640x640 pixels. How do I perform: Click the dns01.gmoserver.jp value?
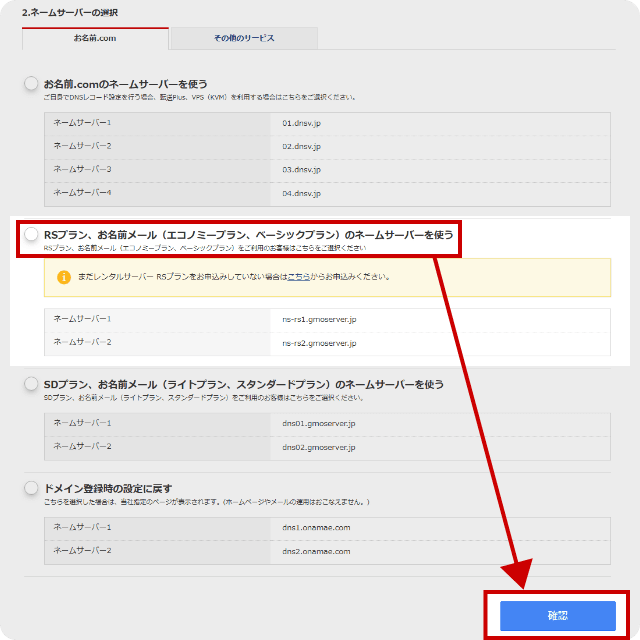pyautogui.click(x=319, y=424)
